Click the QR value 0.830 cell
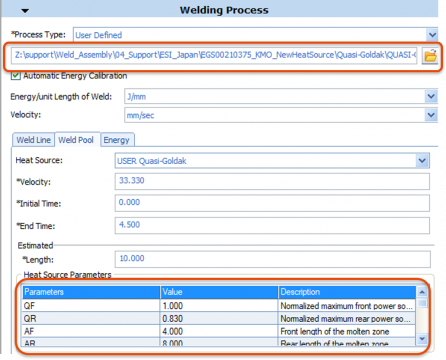446x360 pixels. (219, 318)
